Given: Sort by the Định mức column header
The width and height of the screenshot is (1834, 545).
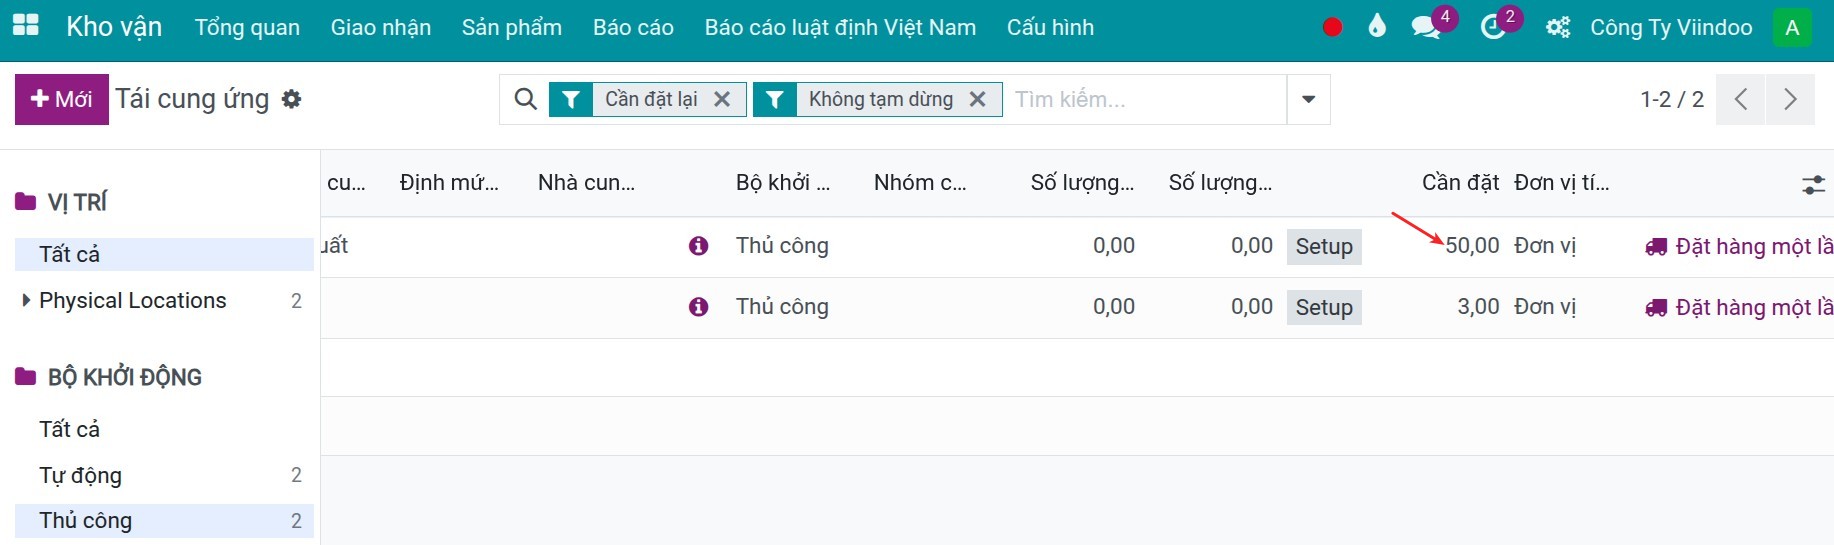Looking at the screenshot, I should pyautogui.click(x=449, y=182).
